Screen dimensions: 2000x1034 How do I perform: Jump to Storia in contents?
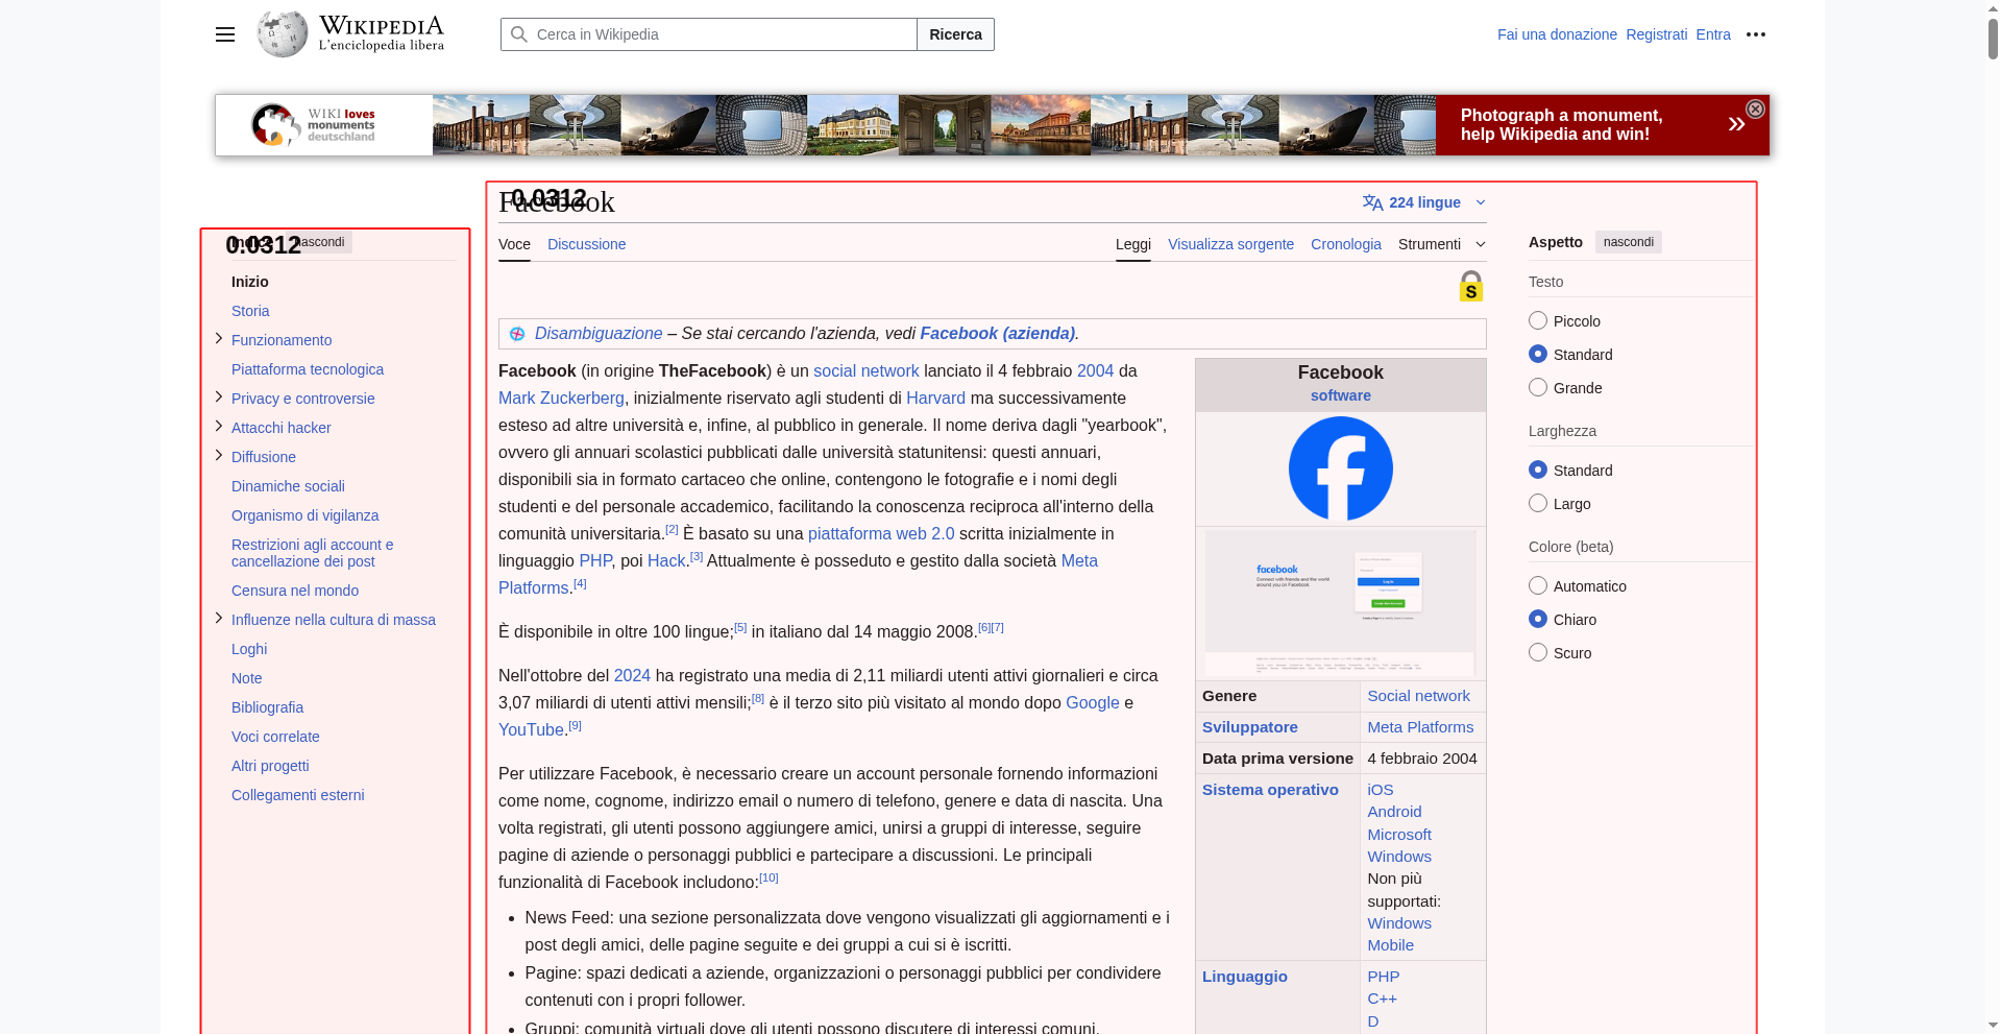[x=250, y=311]
